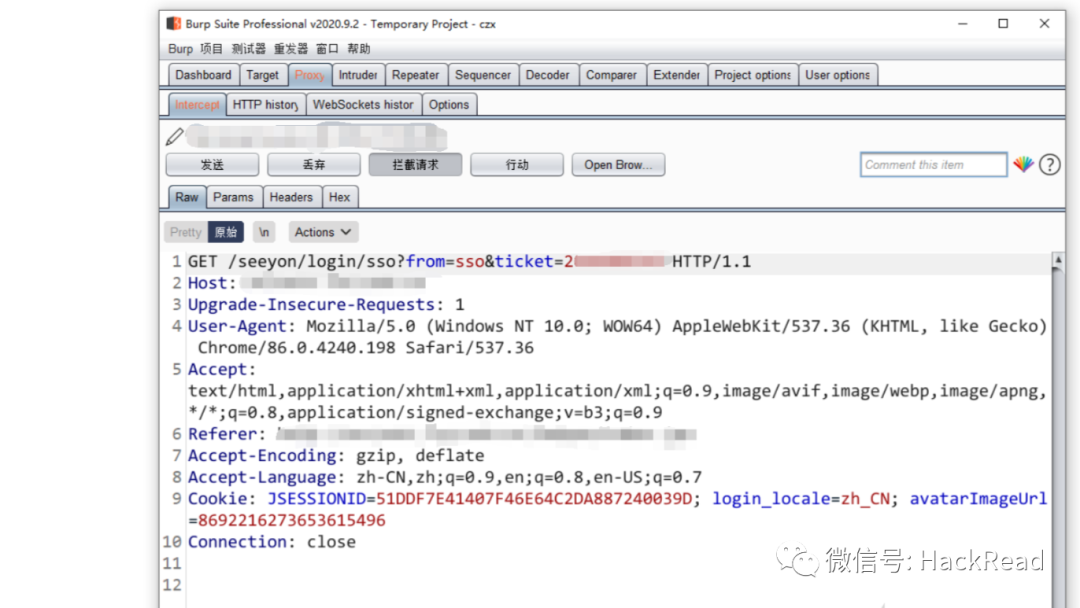The height and width of the screenshot is (608, 1080).
Task: Open the 项目 menu
Action: pos(211,49)
